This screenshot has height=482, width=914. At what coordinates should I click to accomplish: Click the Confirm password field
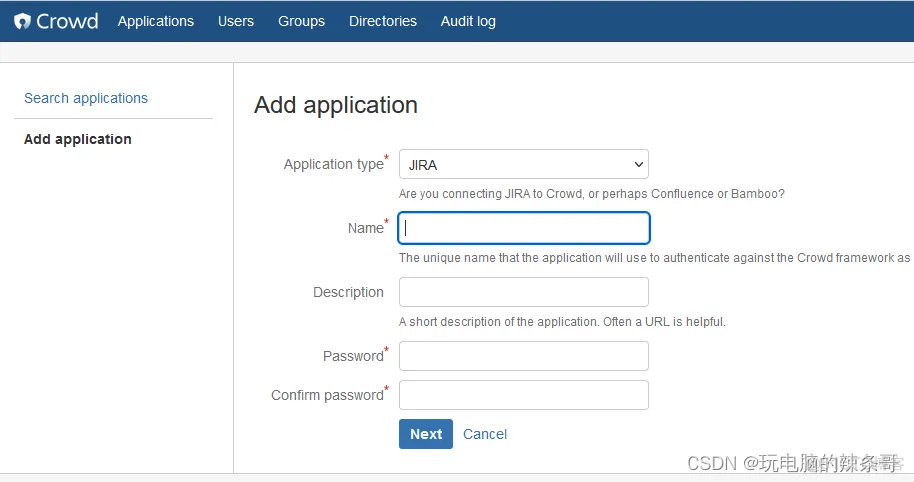(523, 395)
